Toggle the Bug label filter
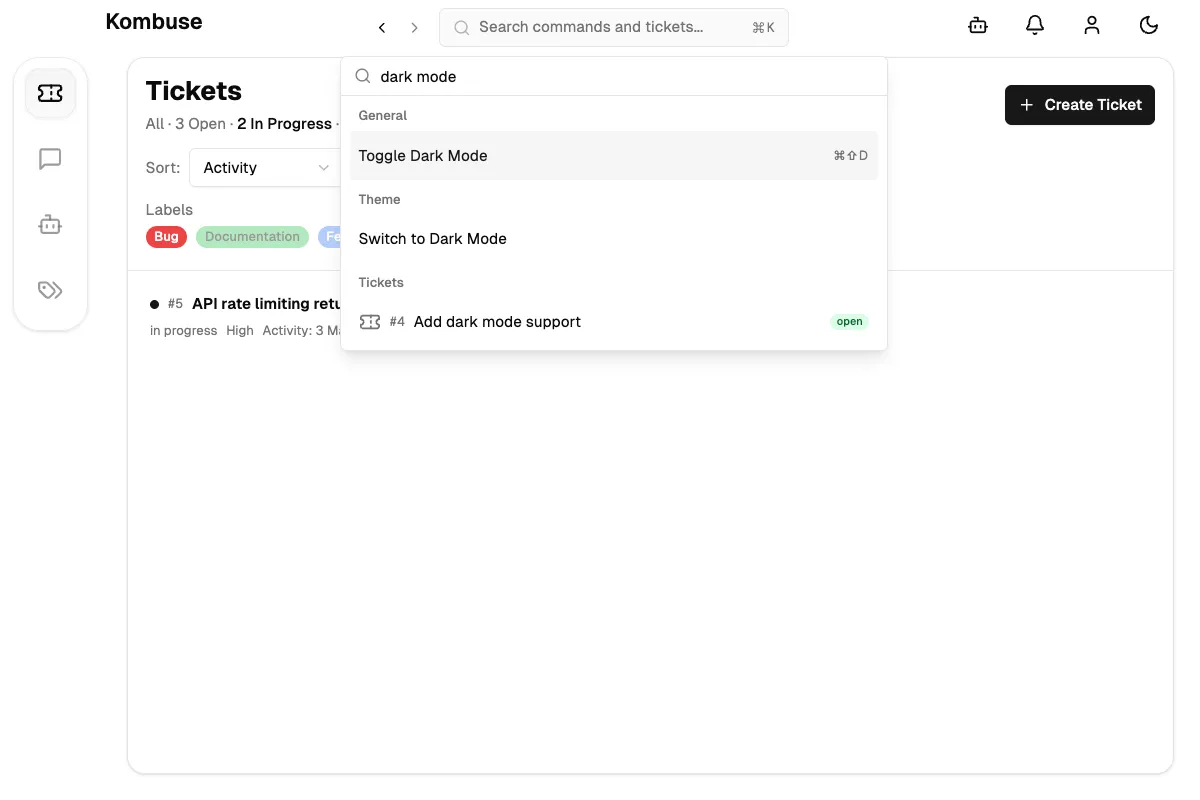The width and height of the screenshot is (1200, 800). pos(166,236)
